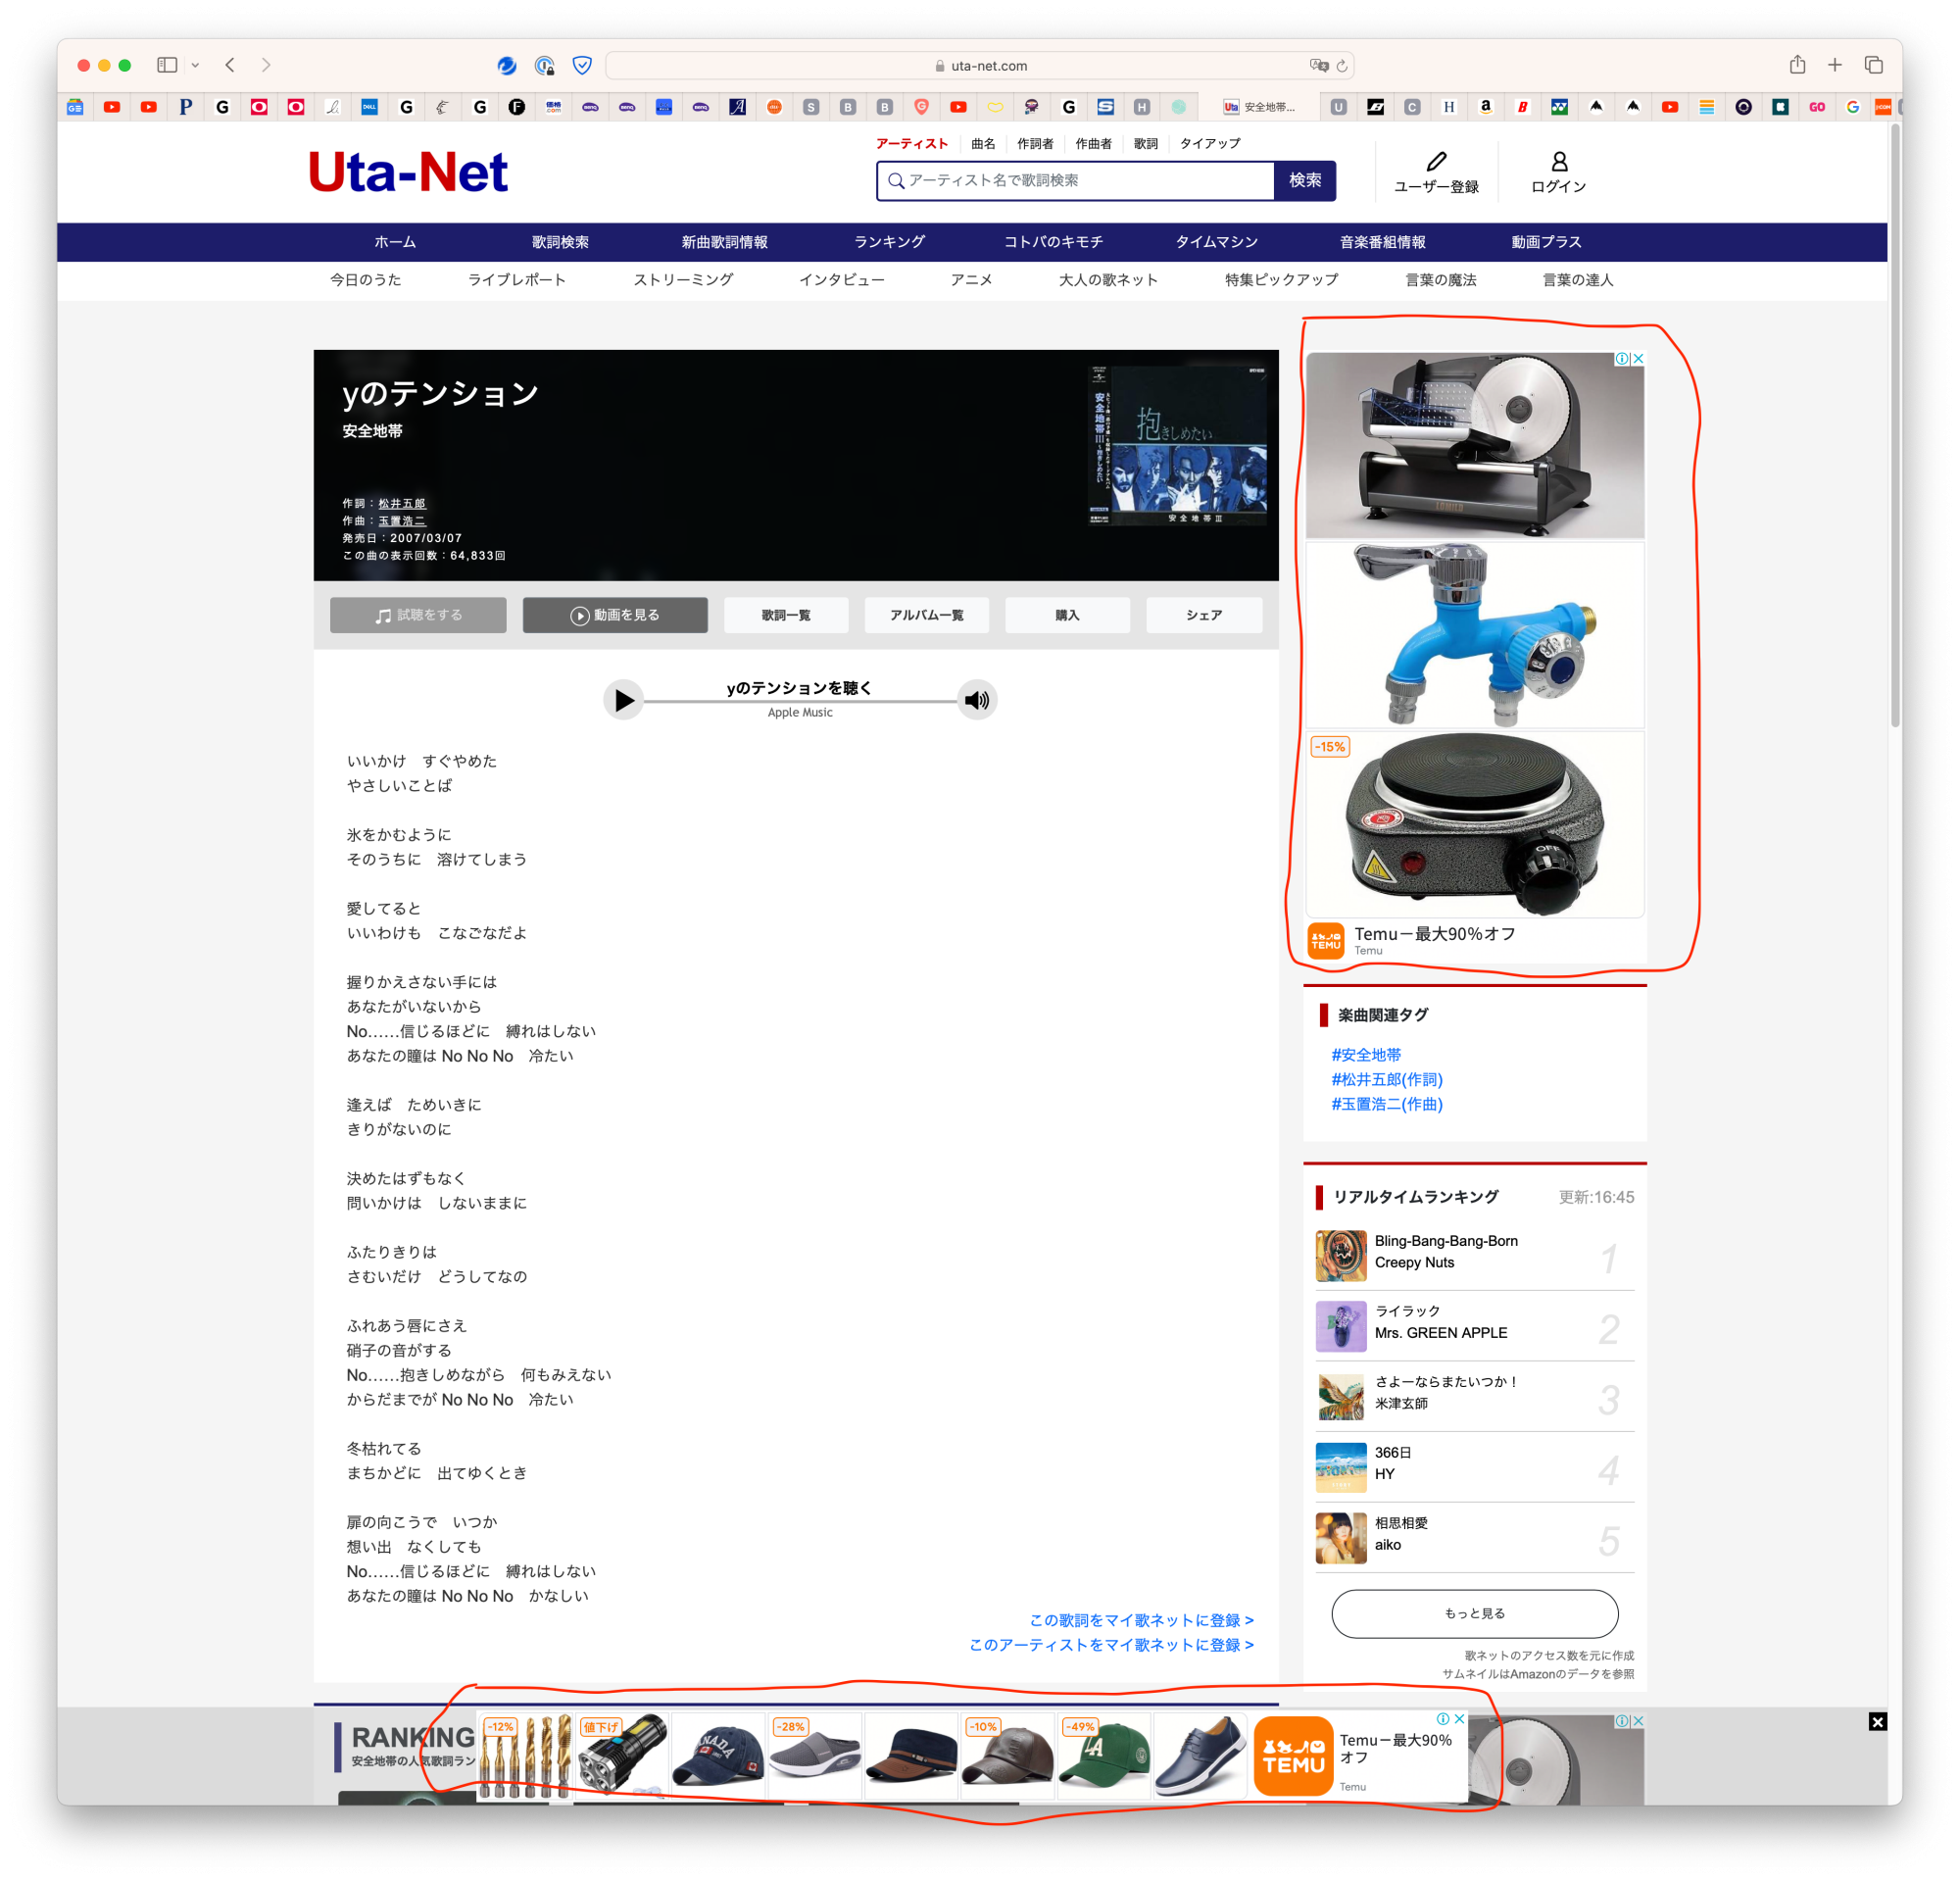The image size is (1960, 1881).
Task: Switch to the 曲名 search tab
Action: tap(982, 143)
